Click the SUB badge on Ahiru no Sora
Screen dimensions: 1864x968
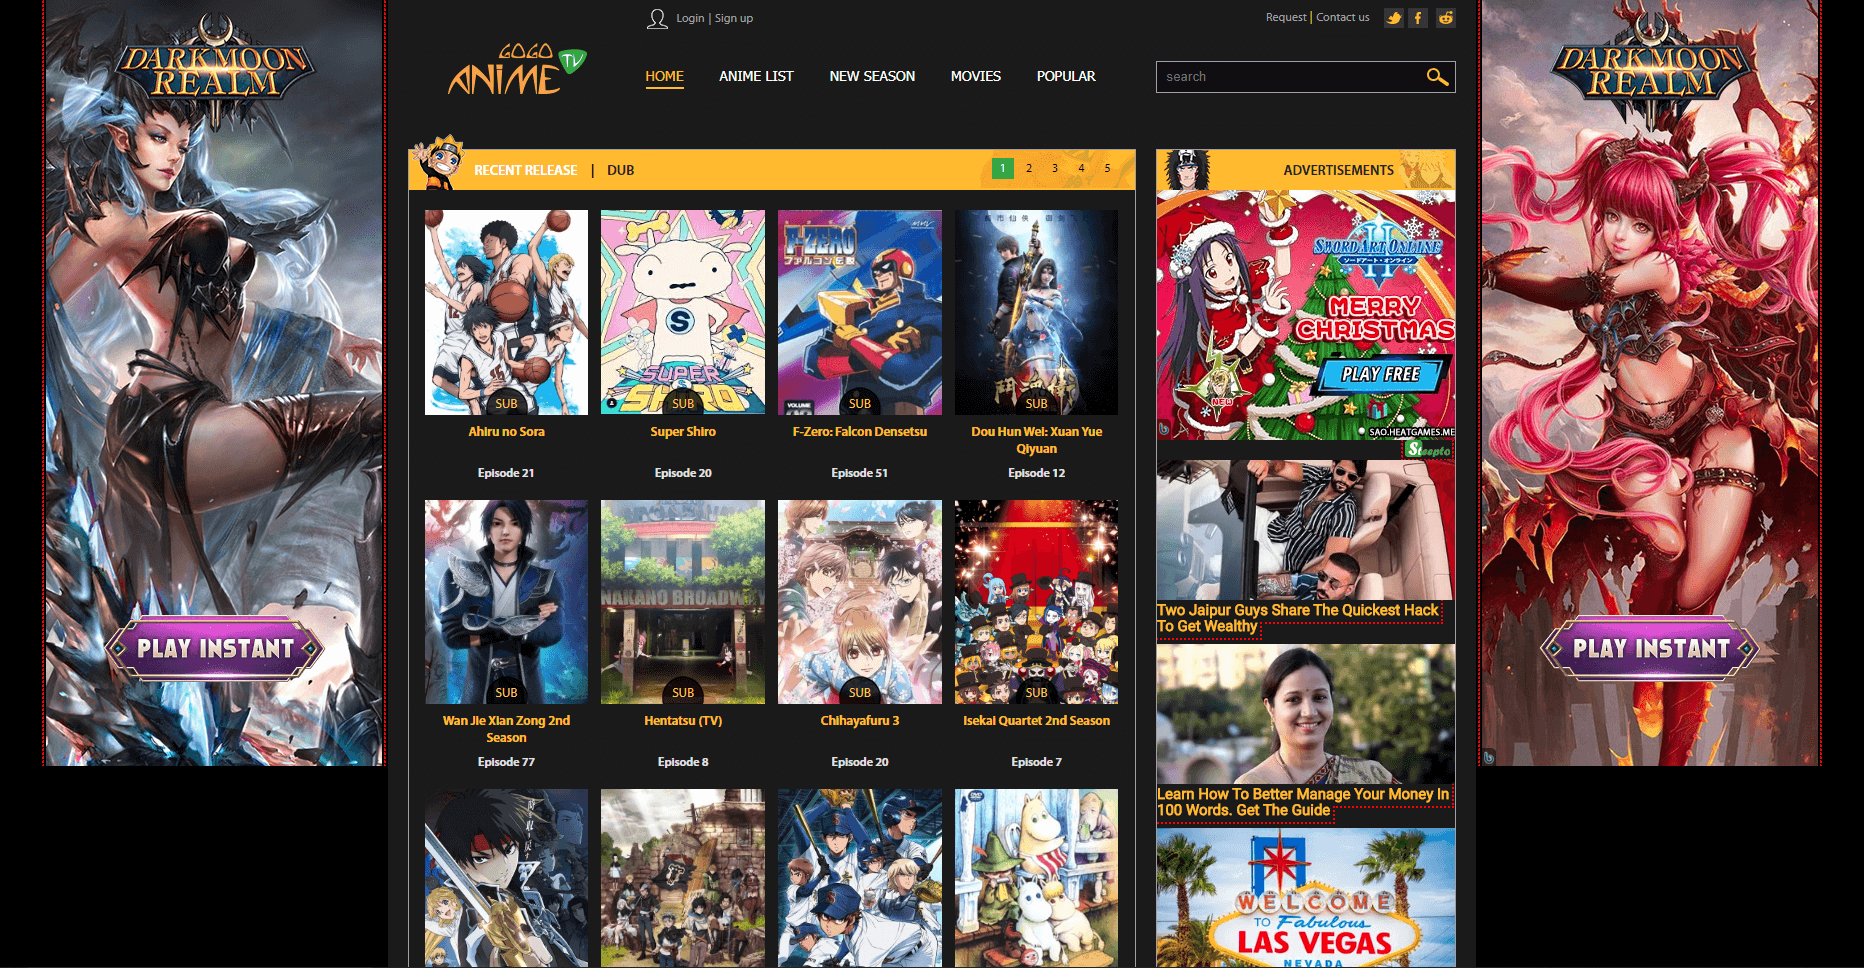pos(506,404)
